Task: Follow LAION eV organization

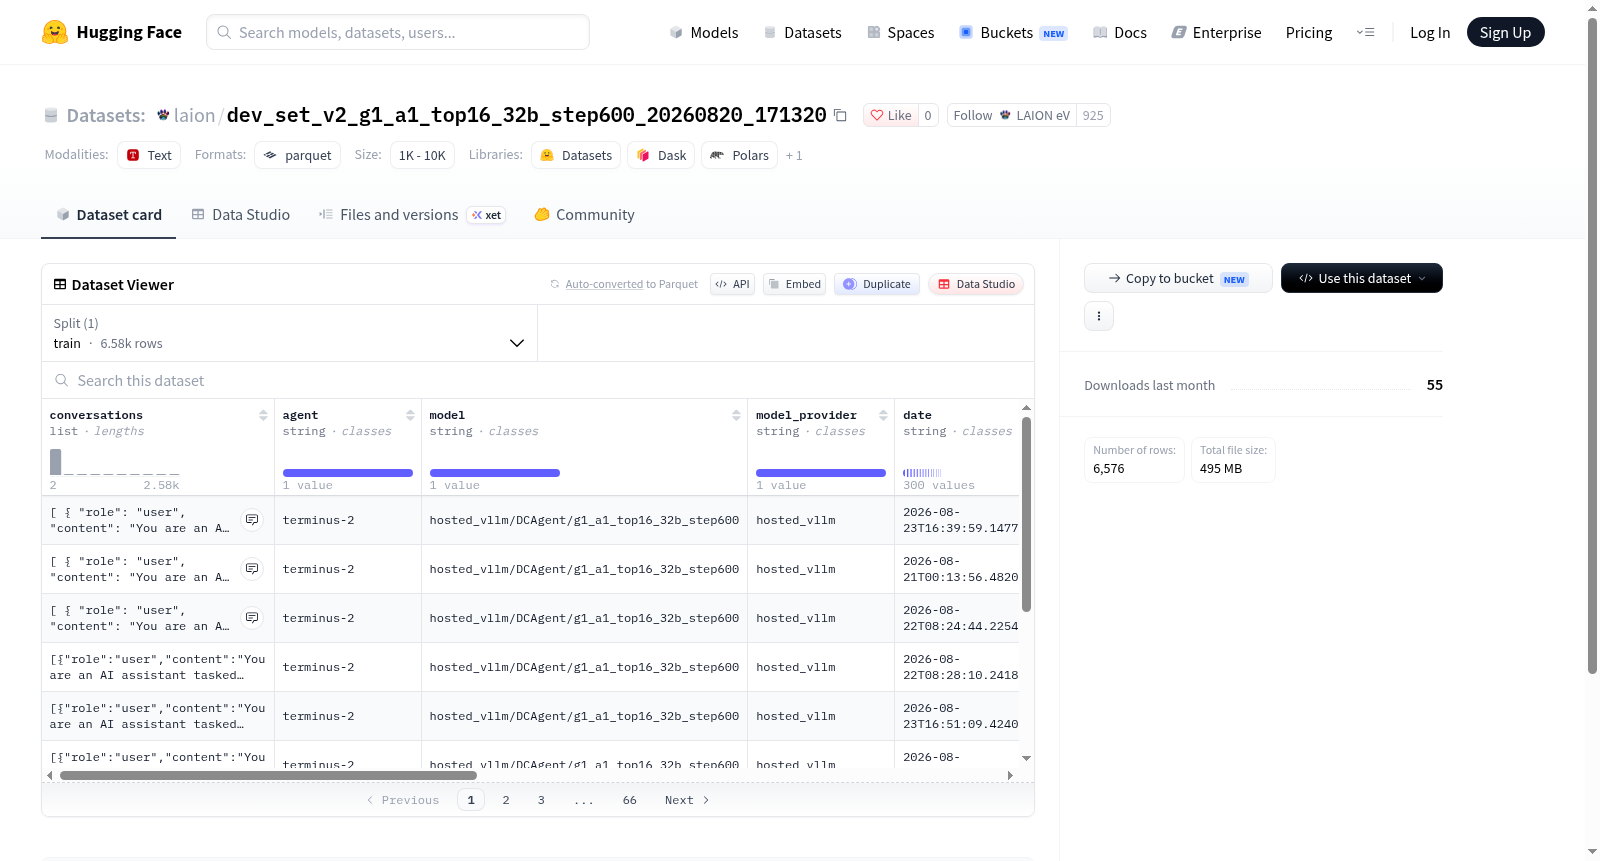Action: 1012,116
